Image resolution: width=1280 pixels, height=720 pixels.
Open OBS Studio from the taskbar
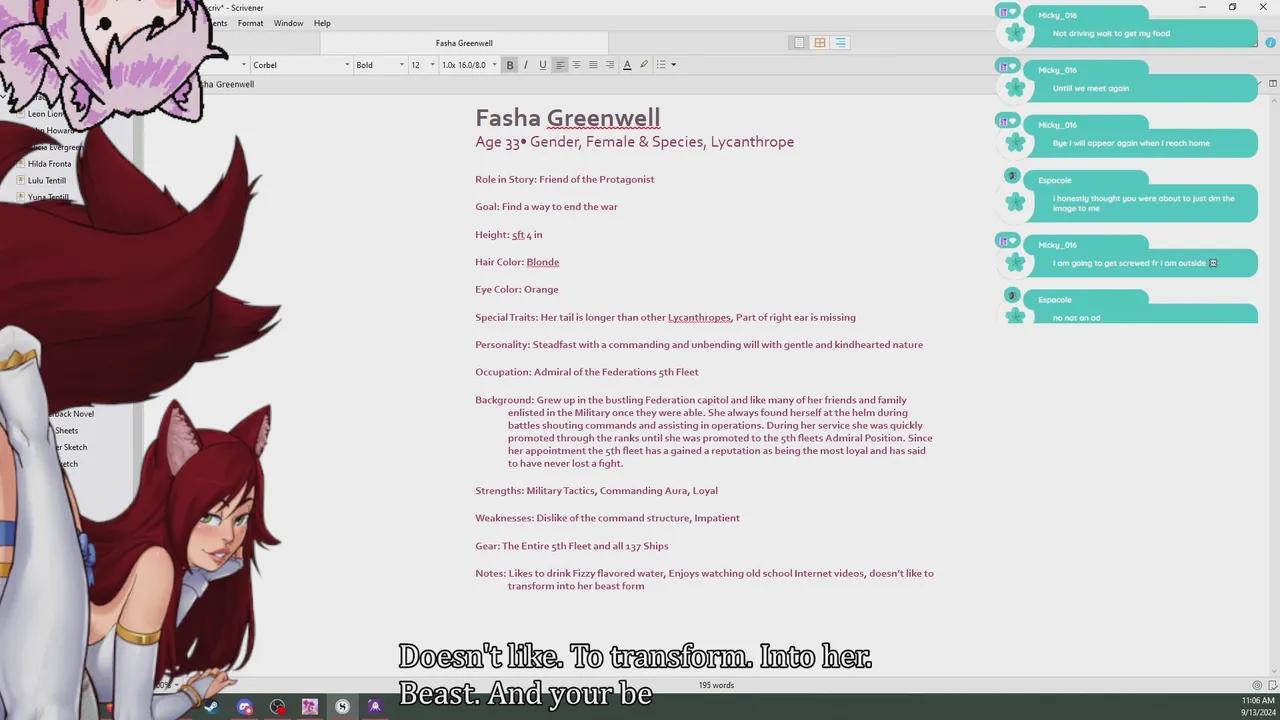pos(278,707)
